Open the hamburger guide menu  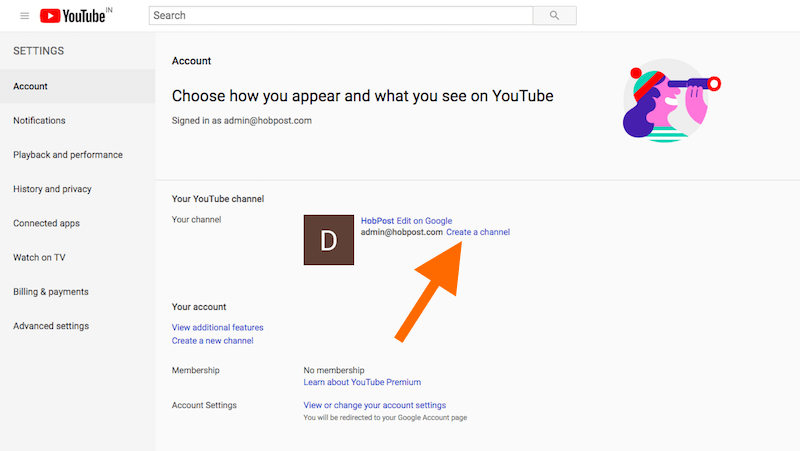pos(24,16)
